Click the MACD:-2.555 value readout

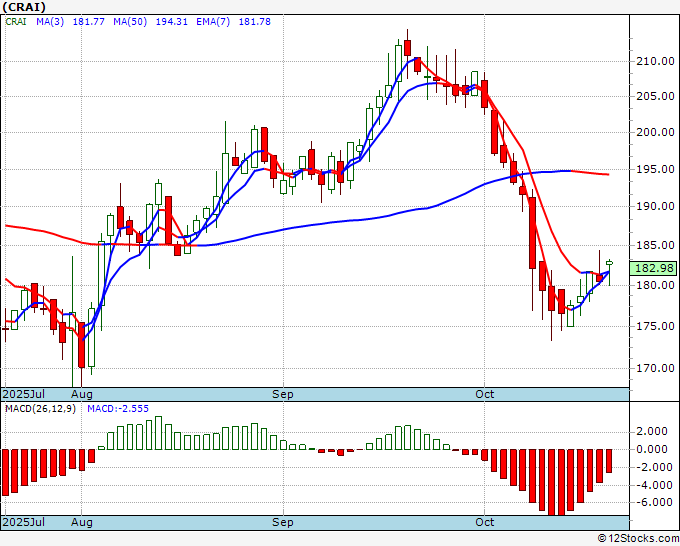(x=118, y=409)
